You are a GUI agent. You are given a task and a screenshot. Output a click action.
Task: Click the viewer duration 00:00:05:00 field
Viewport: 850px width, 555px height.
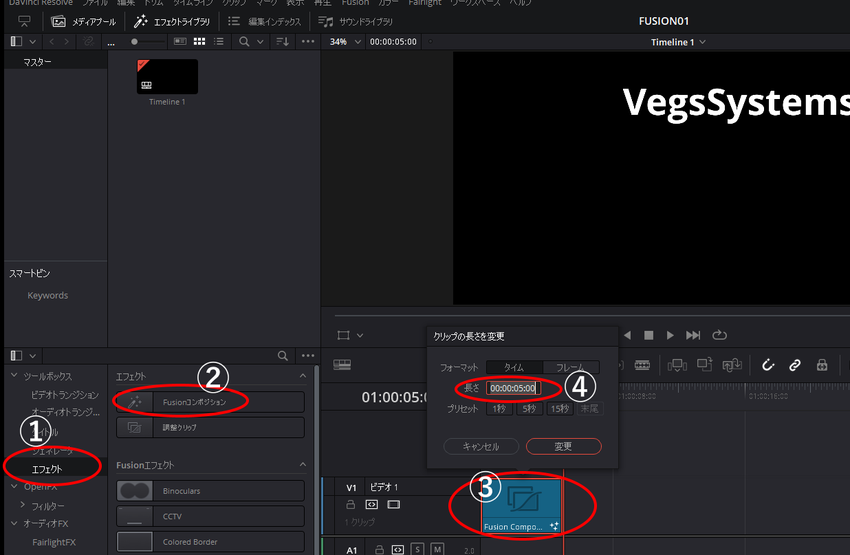pyautogui.click(x=393, y=42)
